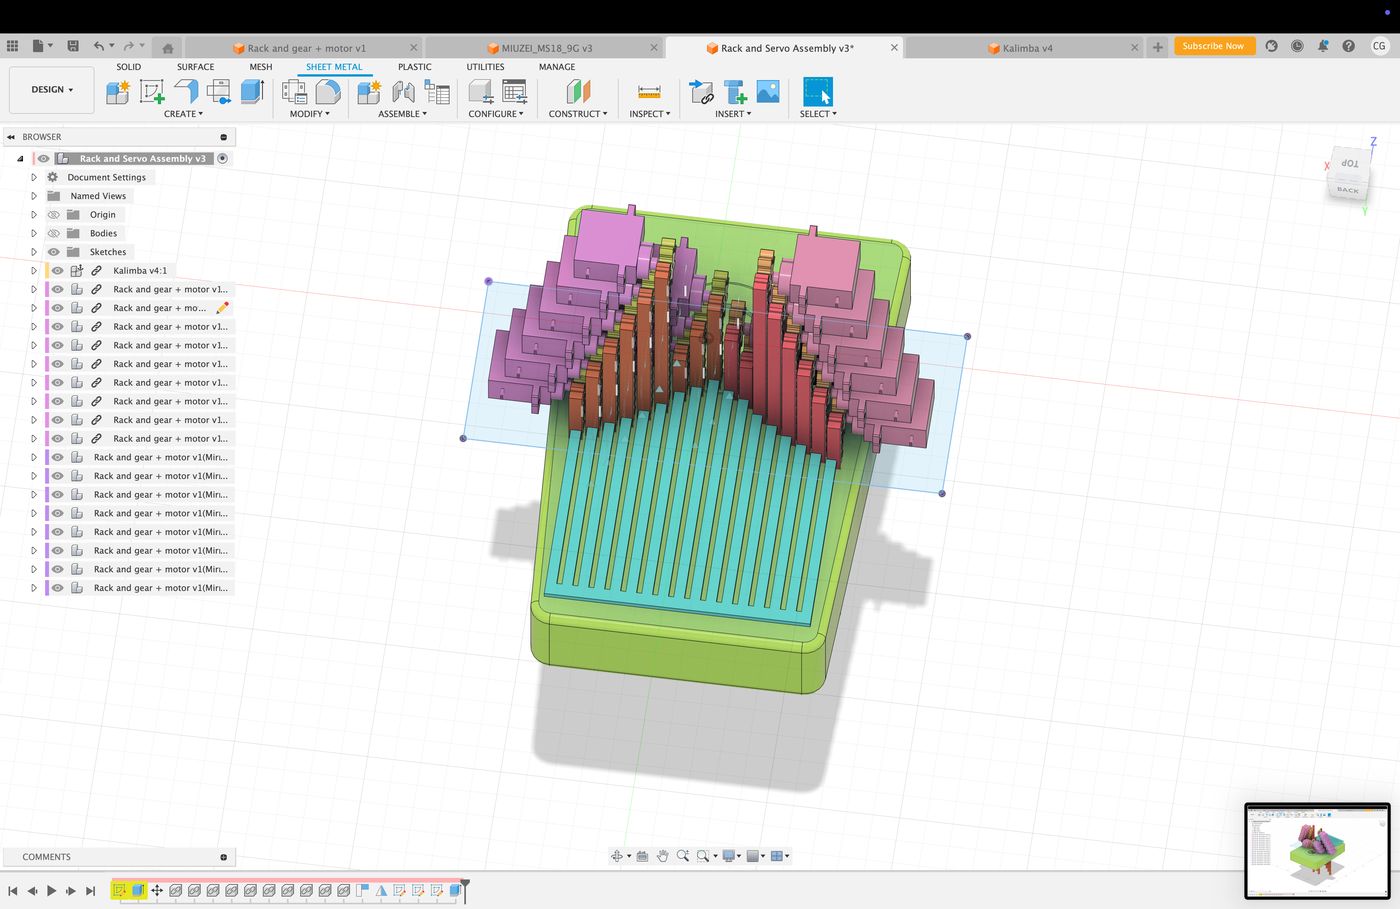Click the timeline end position marker
Viewport: 1400px width, 909px height.
tap(464, 889)
